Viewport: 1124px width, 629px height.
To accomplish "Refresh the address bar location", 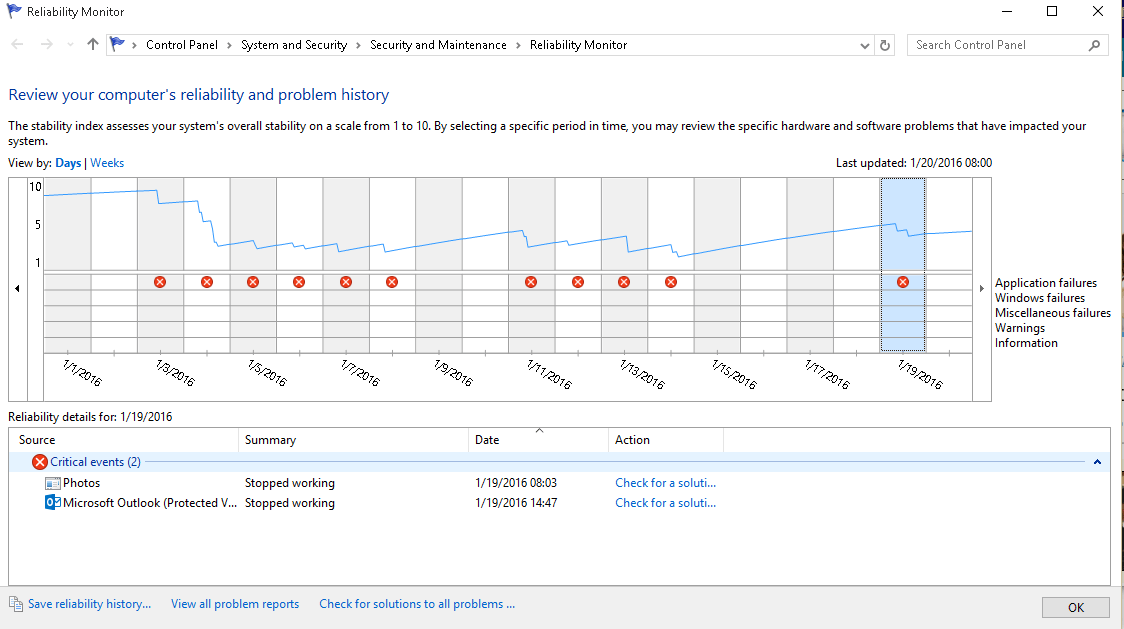I will [885, 45].
